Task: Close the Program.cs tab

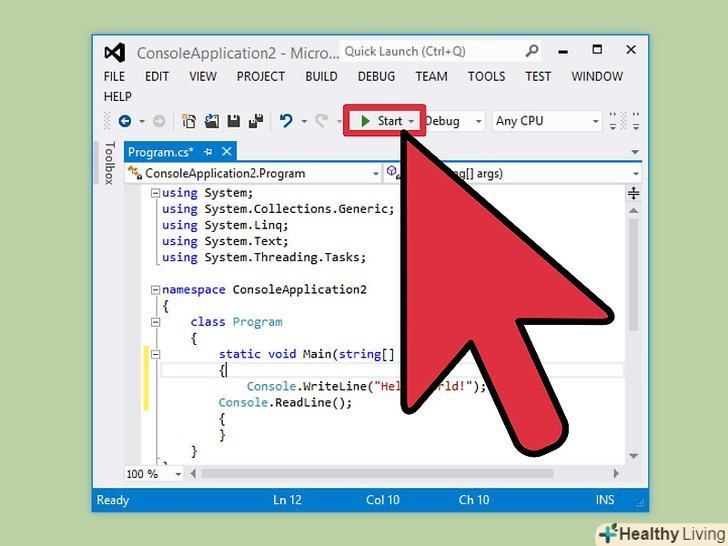Action: [x=227, y=152]
